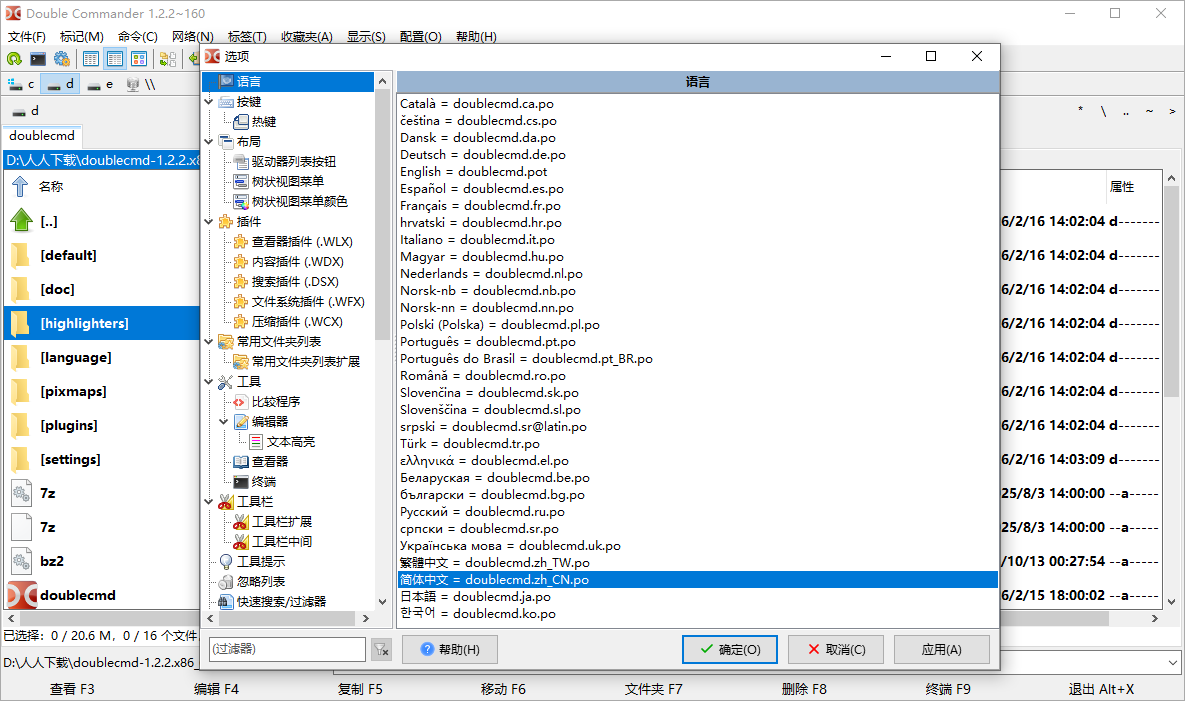Switch to thumbnails view icon
Screen dimensions: 1185x701
pos(138,59)
